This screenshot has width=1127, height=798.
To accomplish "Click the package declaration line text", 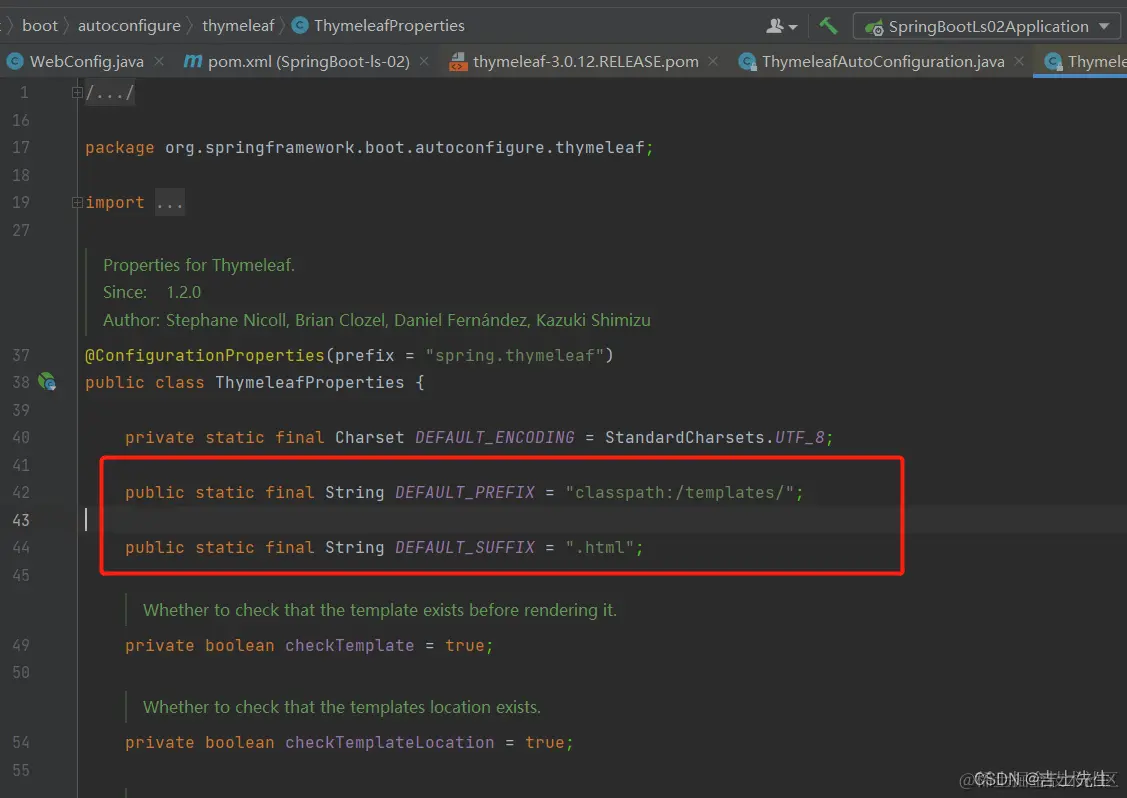I will tap(369, 147).
